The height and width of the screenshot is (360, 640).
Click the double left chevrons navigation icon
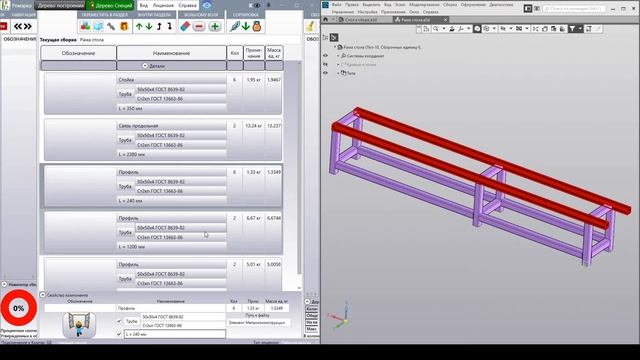tap(18, 26)
